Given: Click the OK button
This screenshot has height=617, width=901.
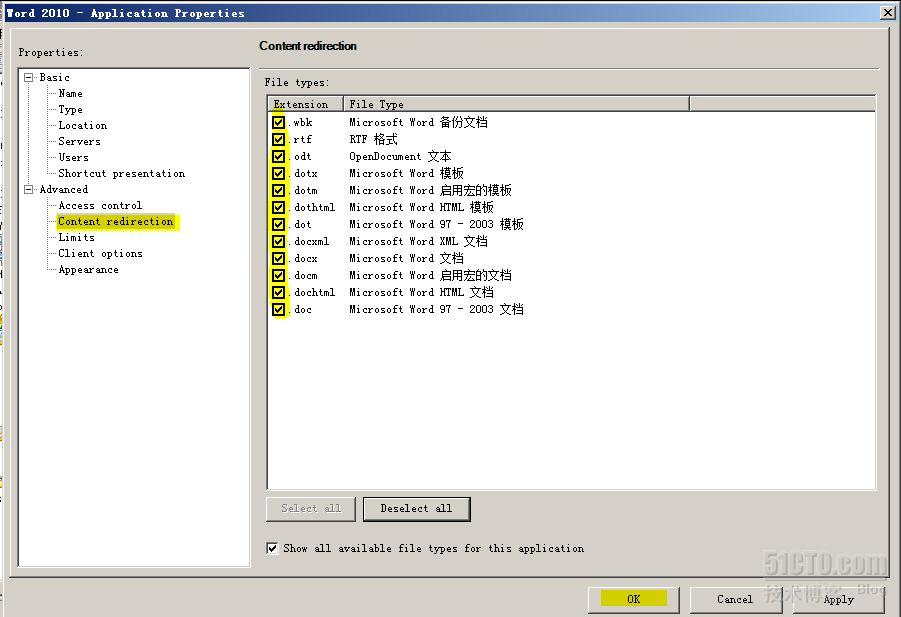Looking at the screenshot, I should [634, 599].
